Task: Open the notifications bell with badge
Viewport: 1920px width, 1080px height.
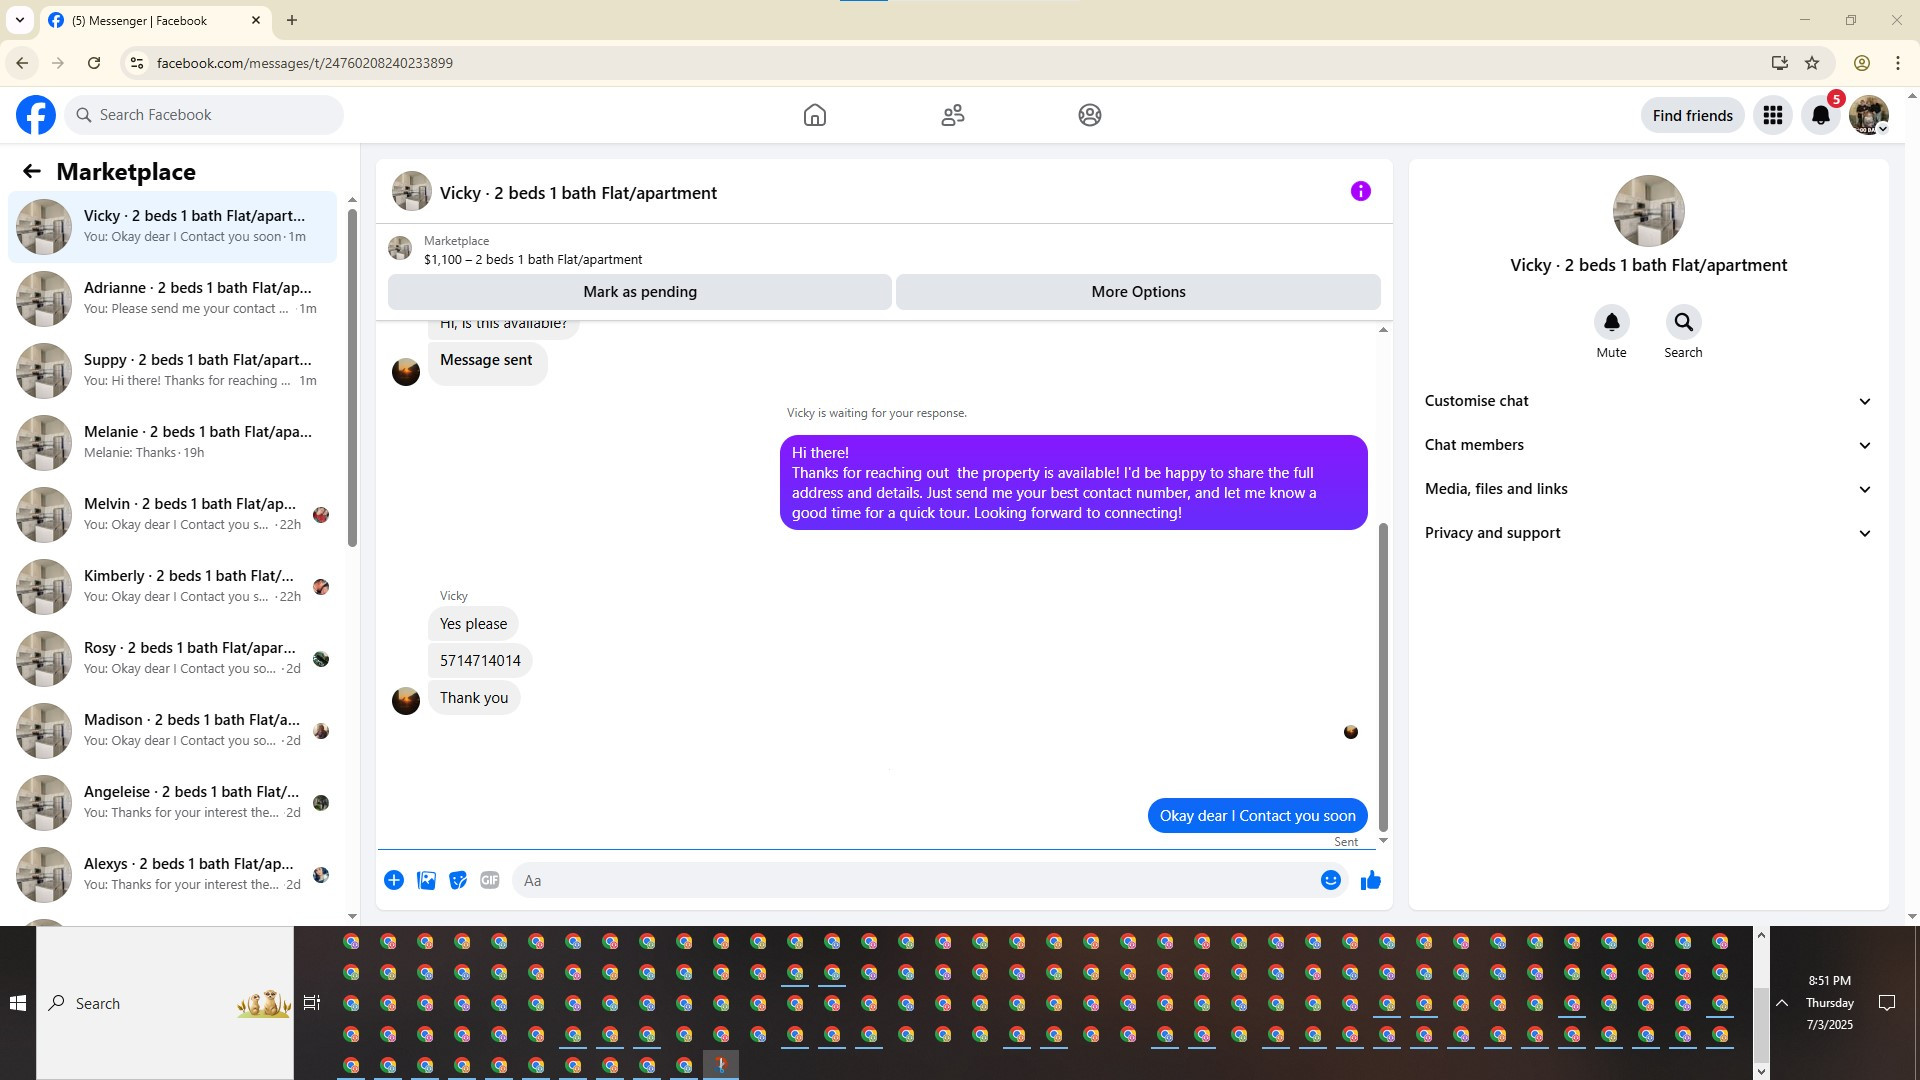Action: tap(1820, 115)
